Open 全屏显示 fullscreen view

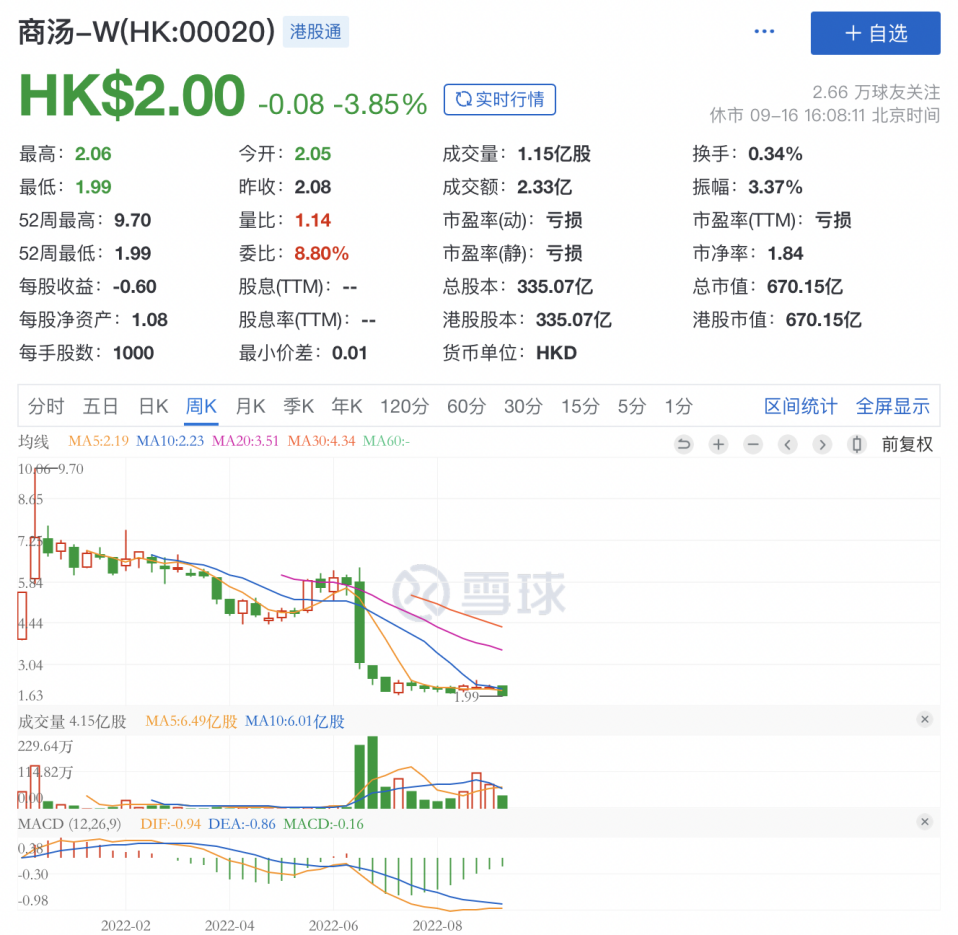coord(893,406)
